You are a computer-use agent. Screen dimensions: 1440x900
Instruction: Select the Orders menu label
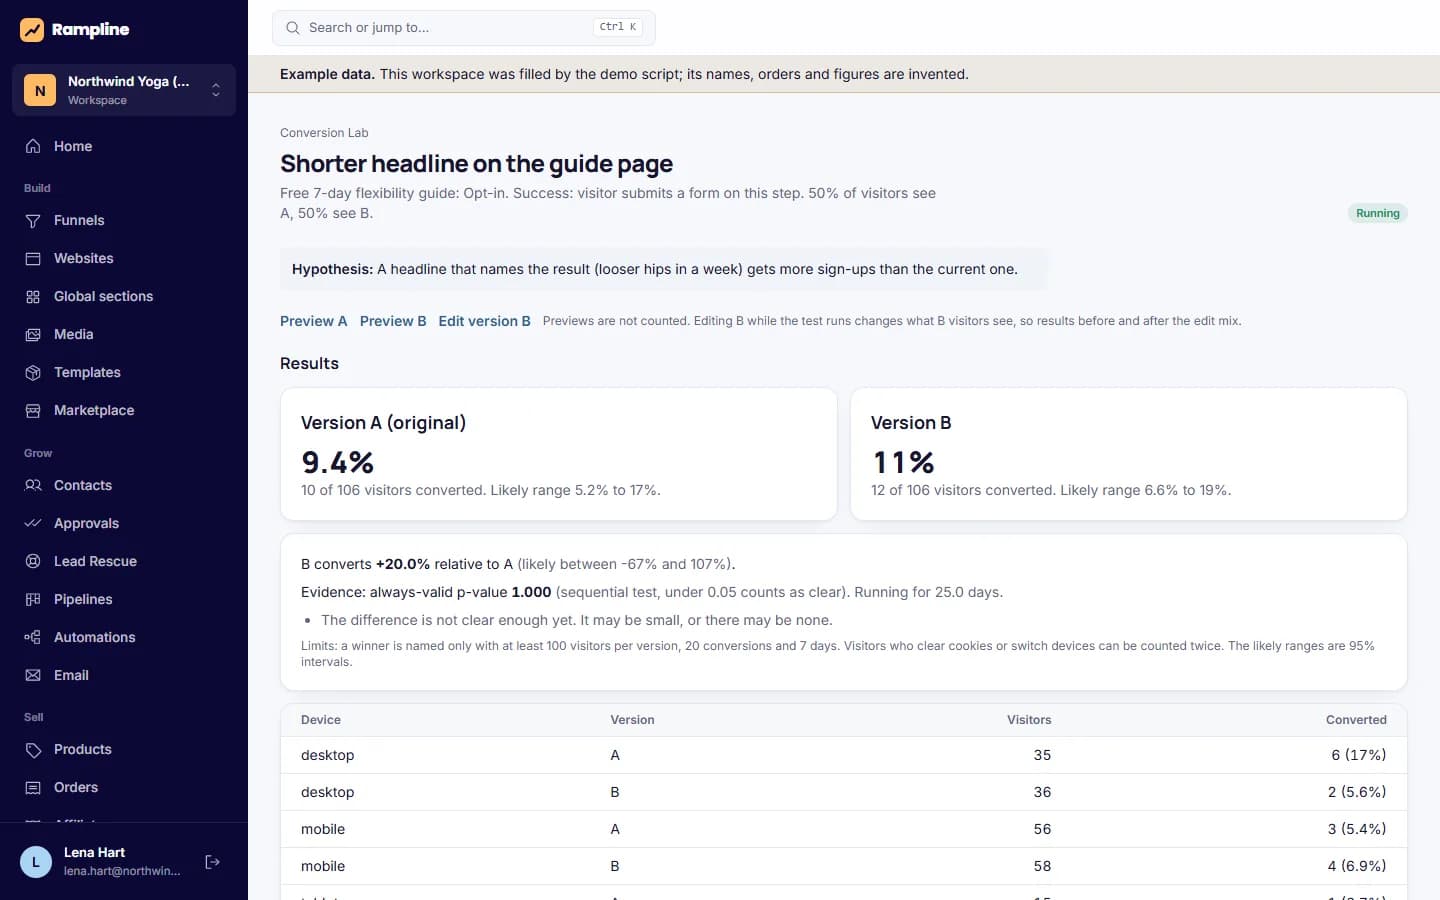[x=76, y=787]
